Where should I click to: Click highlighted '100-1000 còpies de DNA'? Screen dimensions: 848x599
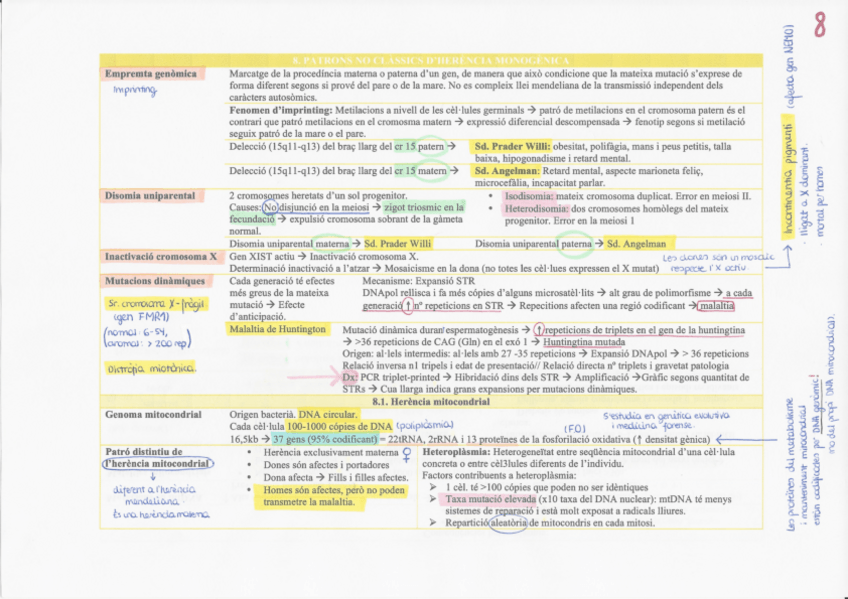coord(339,427)
